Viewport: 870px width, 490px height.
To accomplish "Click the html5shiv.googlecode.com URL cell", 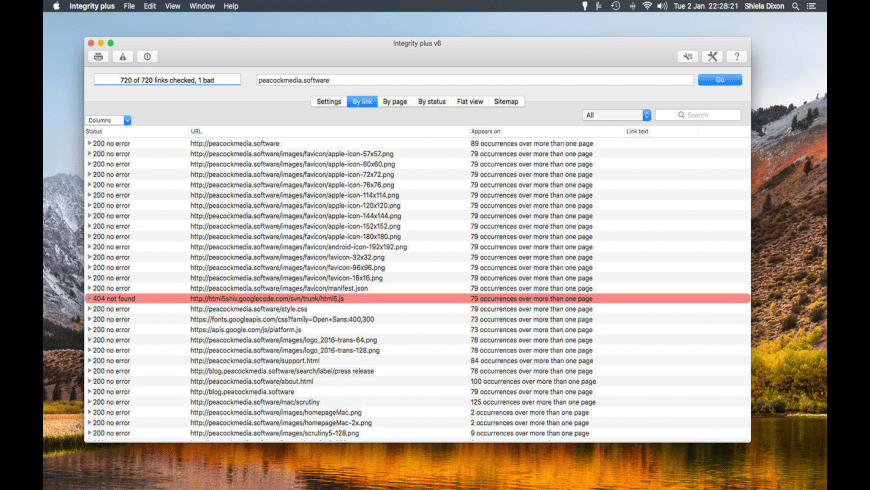I will point(267,299).
